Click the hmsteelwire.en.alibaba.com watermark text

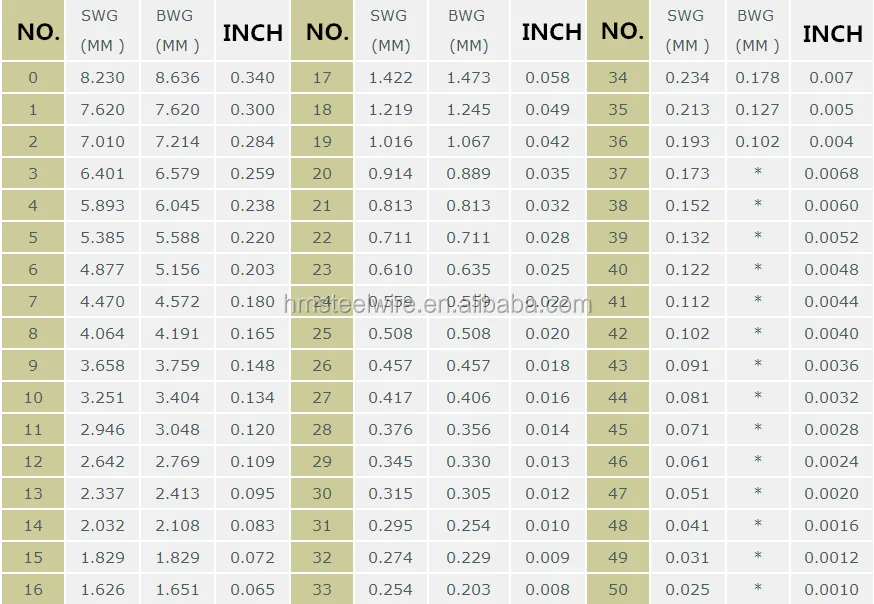point(437,304)
